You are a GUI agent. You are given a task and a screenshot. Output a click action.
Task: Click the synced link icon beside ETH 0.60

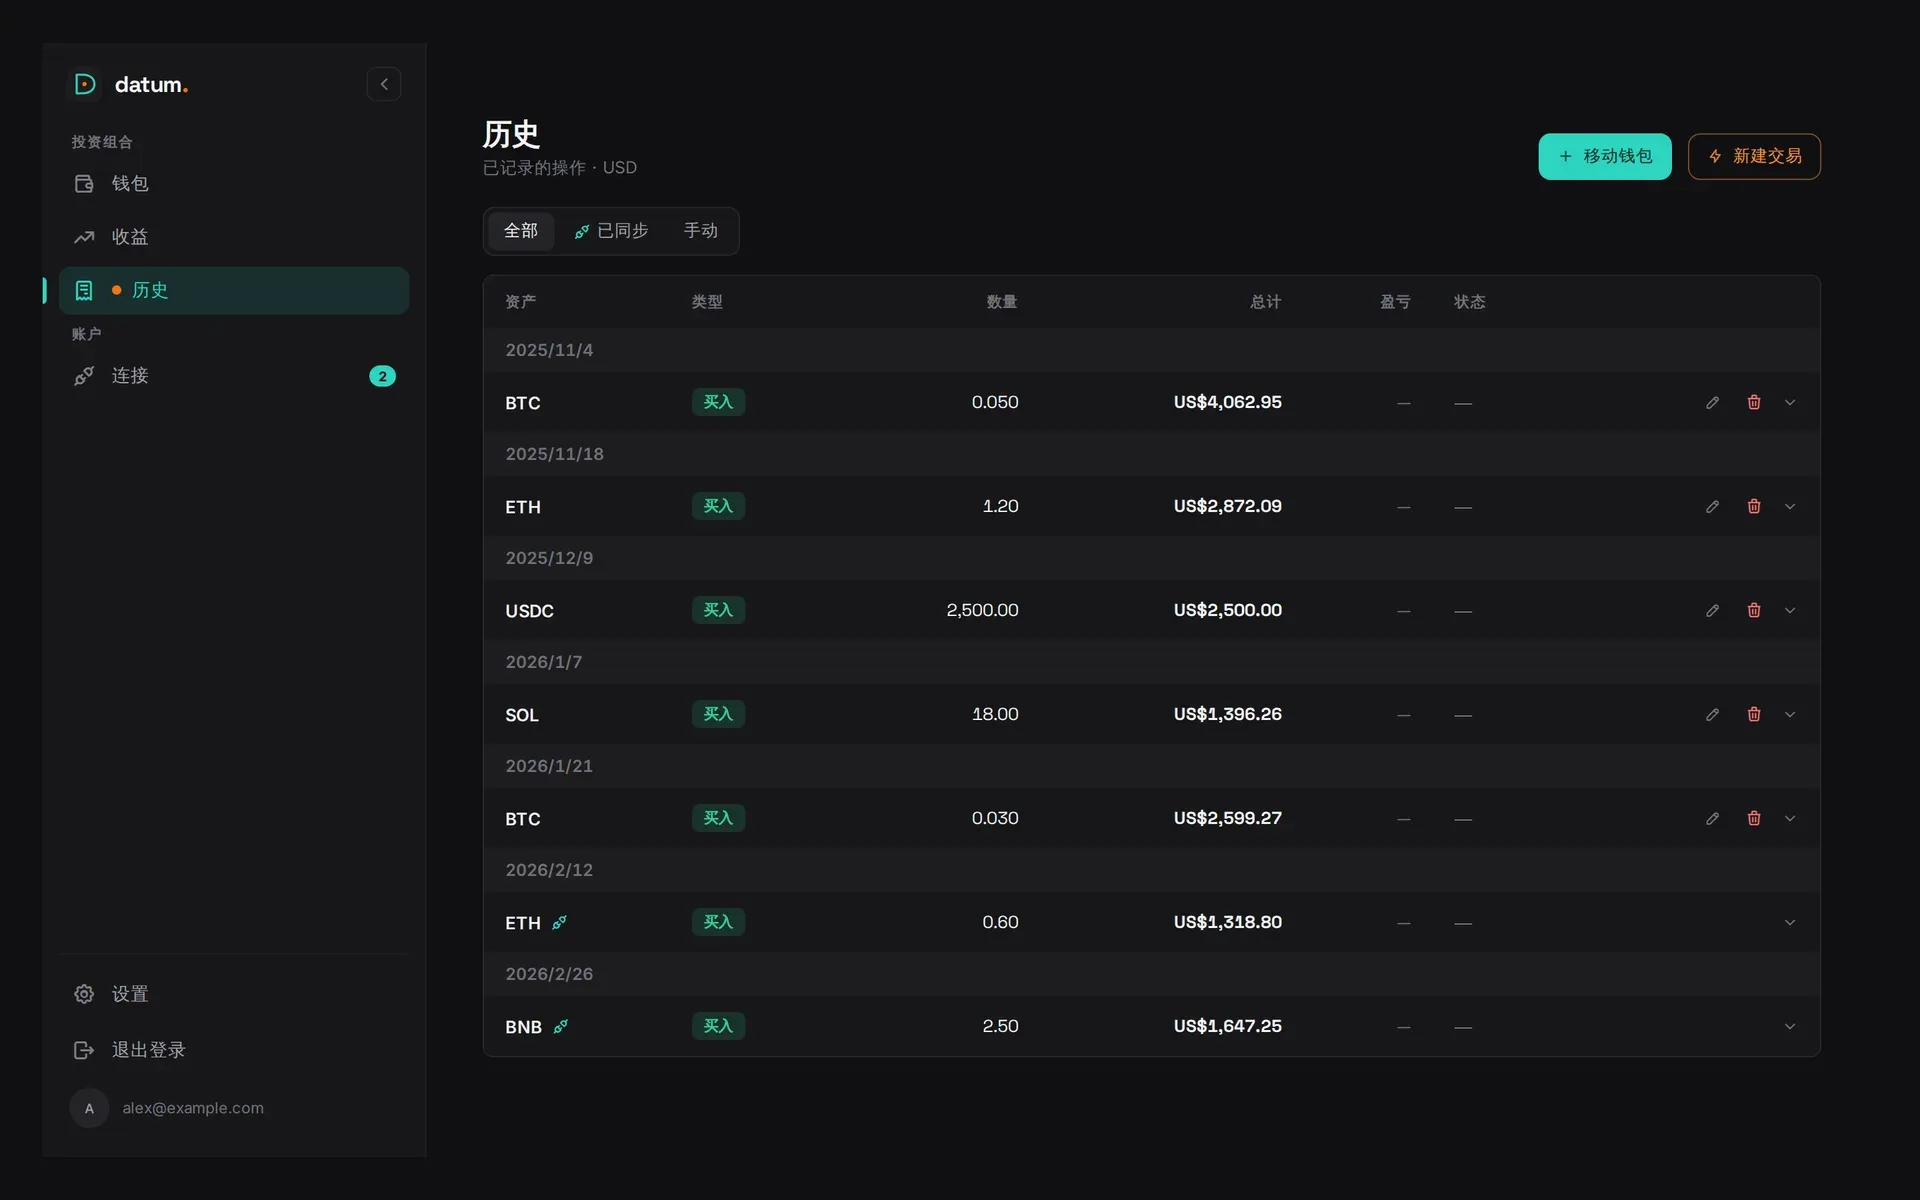tap(560, 922)
